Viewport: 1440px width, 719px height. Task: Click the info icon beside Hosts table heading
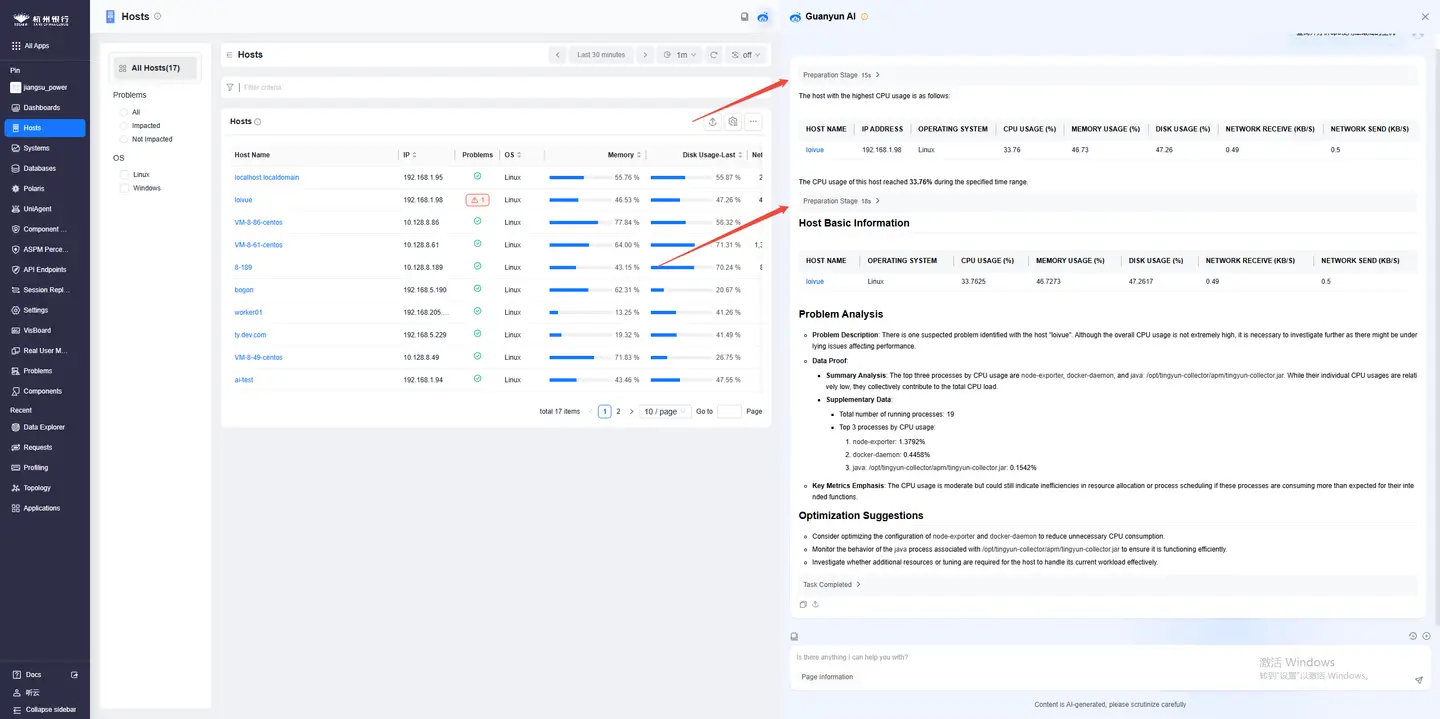(258, 122)
